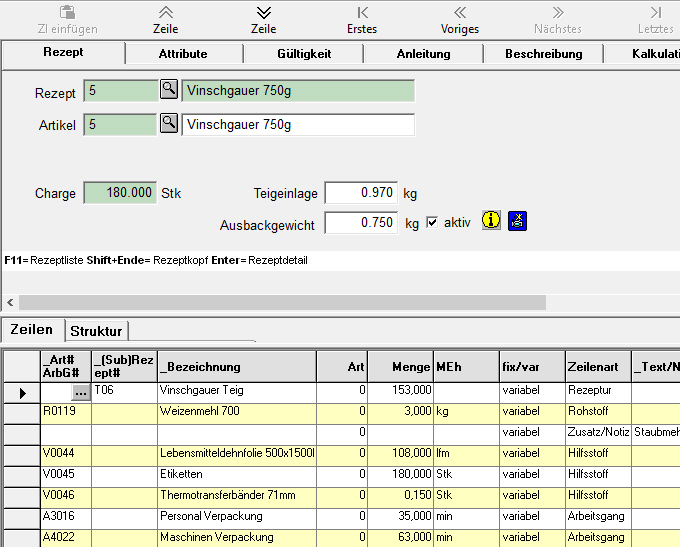Select the Zeilen tab
The height and width of the screenshot is (547, 680).
pos(32,330)
